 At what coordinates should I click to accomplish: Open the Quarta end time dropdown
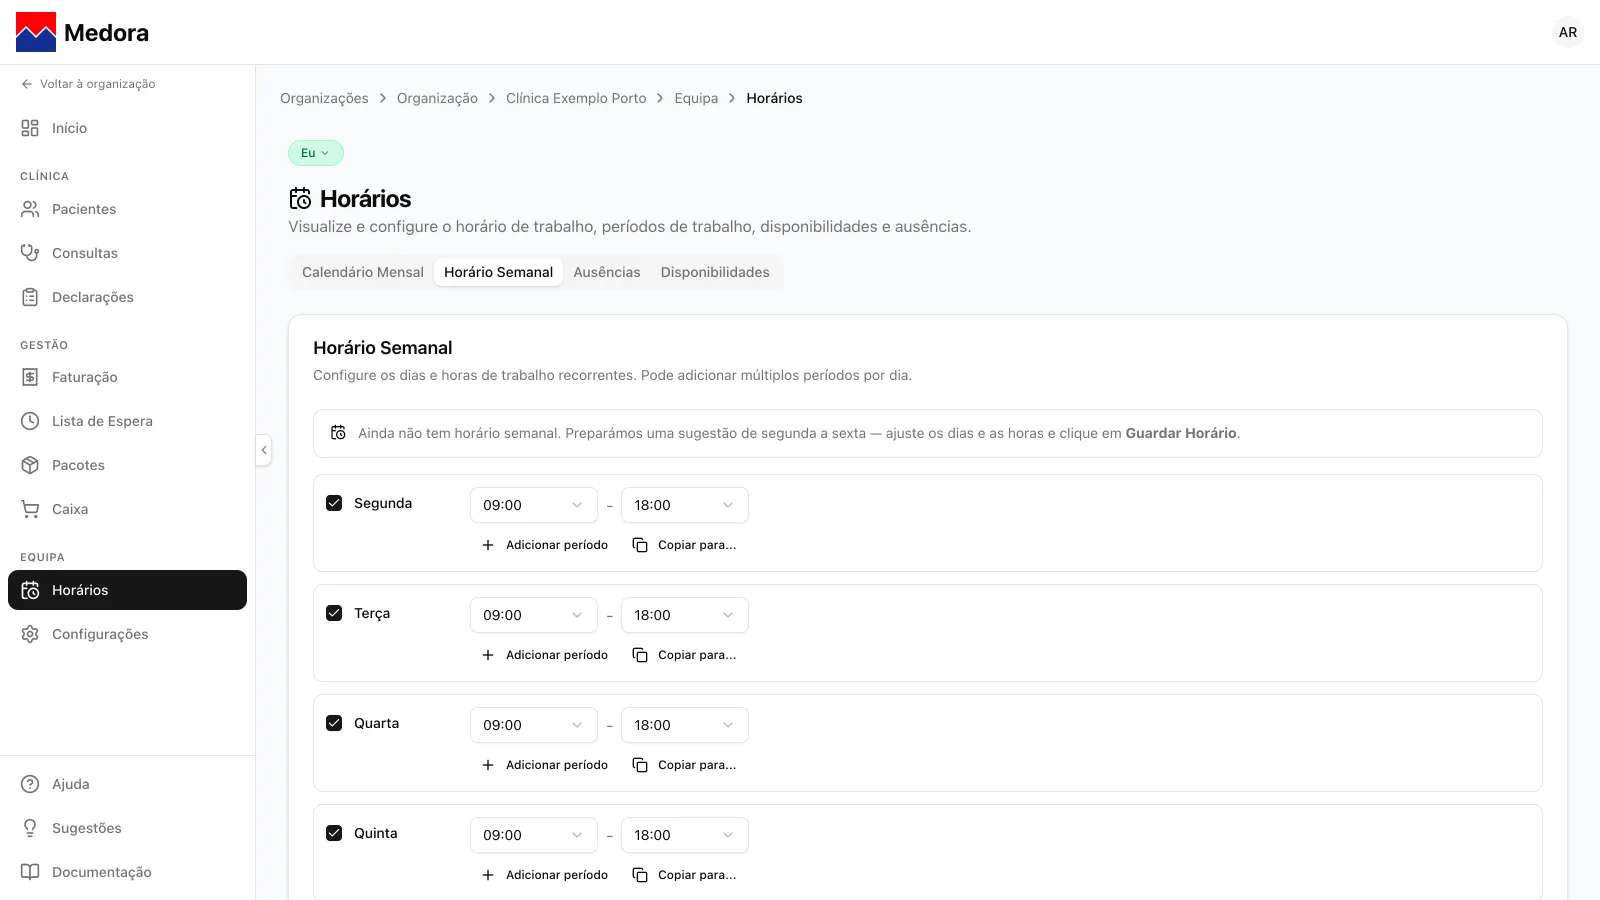685,725
